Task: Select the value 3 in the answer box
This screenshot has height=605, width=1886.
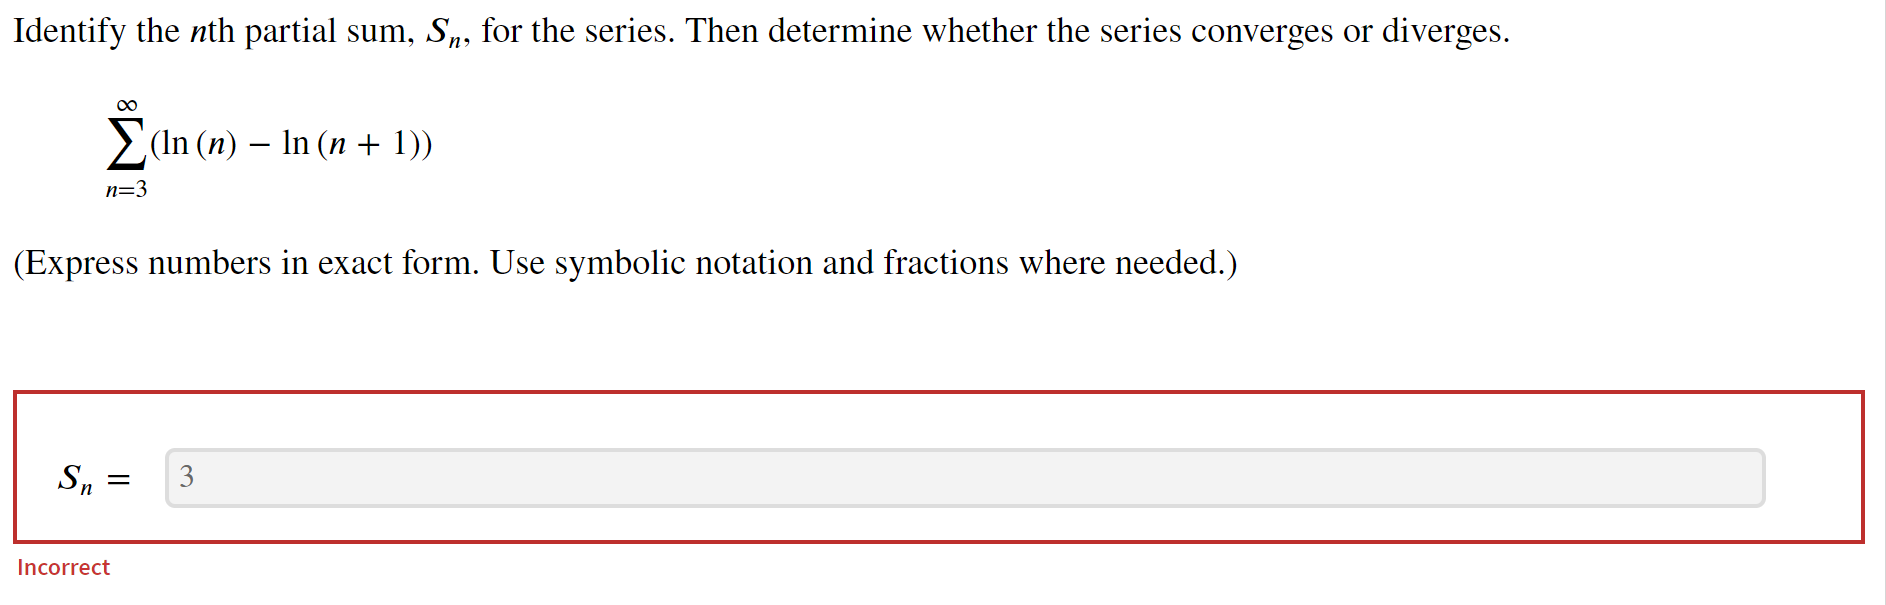Action: pos(186,477)
